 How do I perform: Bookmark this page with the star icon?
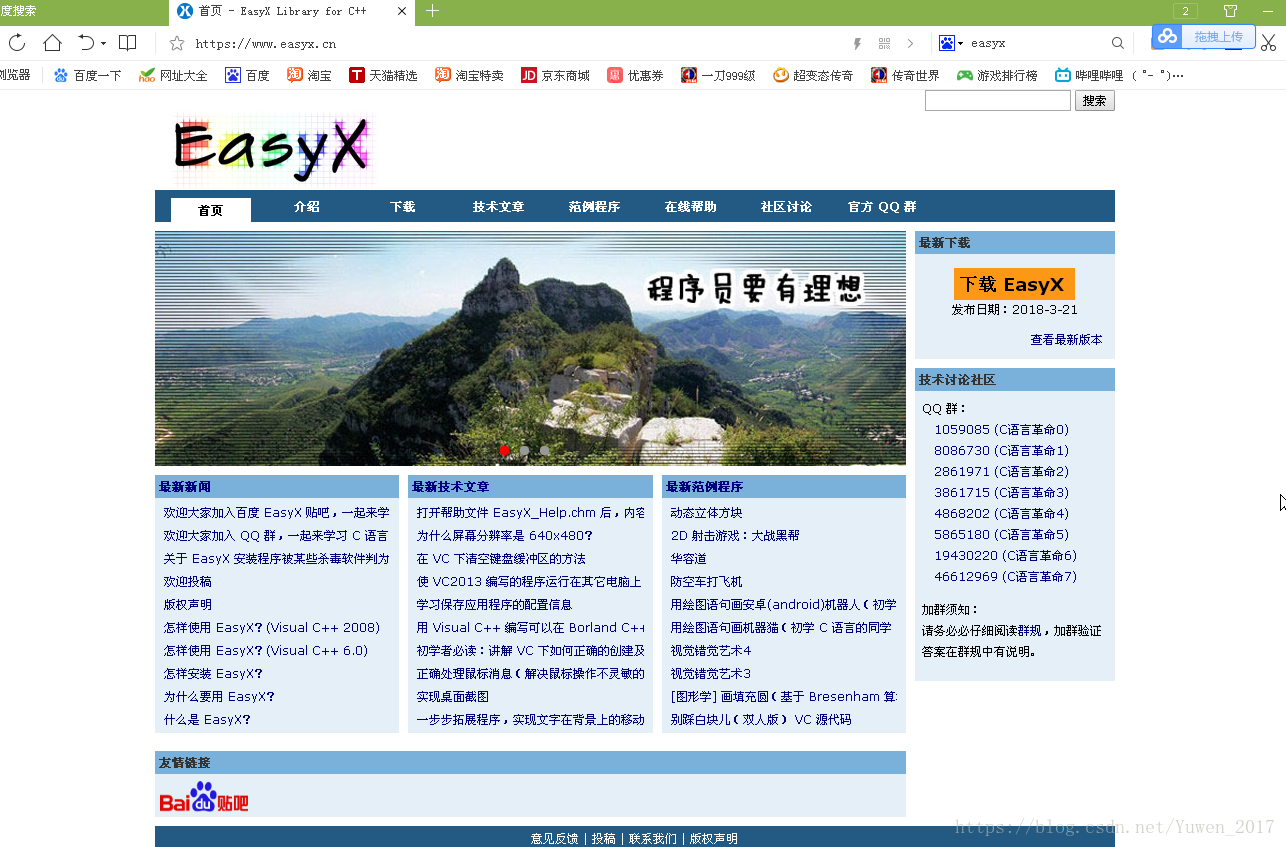tap(177, 43)
